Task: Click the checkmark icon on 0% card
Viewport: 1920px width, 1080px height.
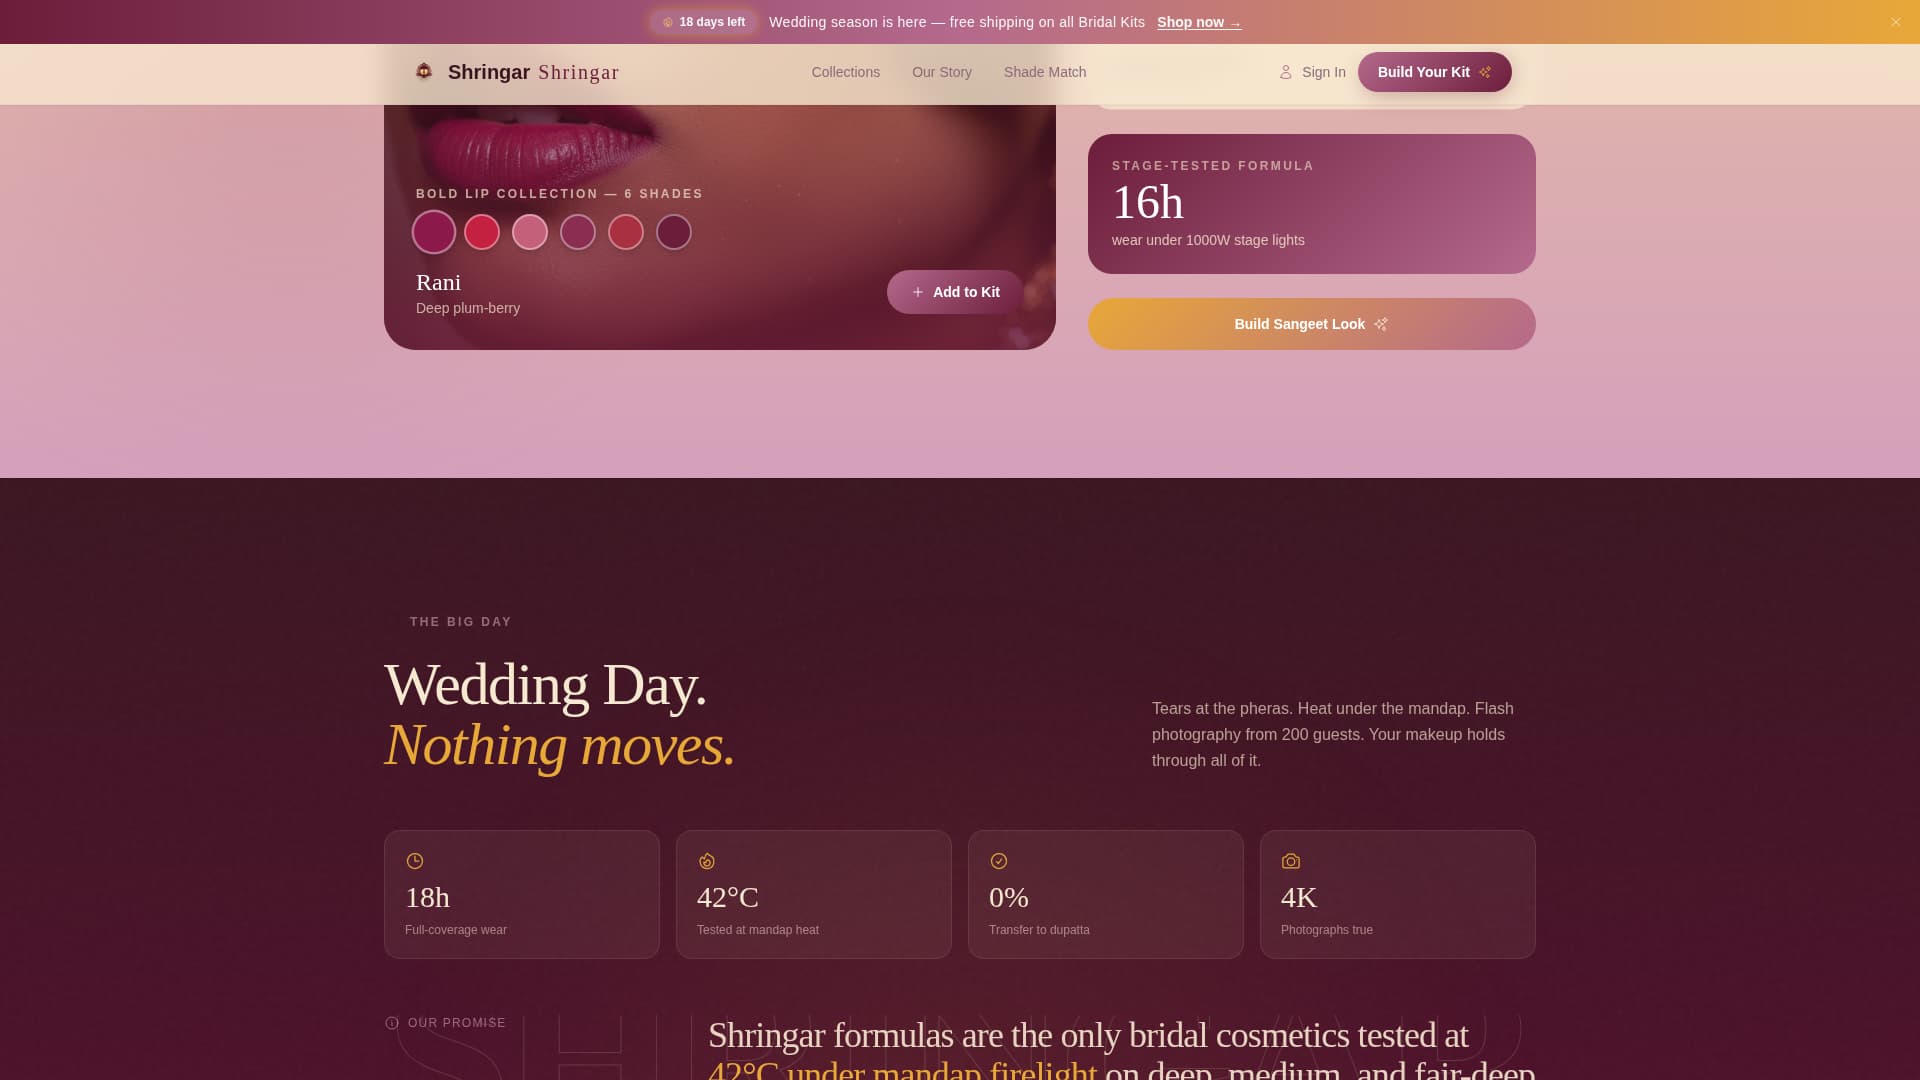Action: click(x=999, y=861)
